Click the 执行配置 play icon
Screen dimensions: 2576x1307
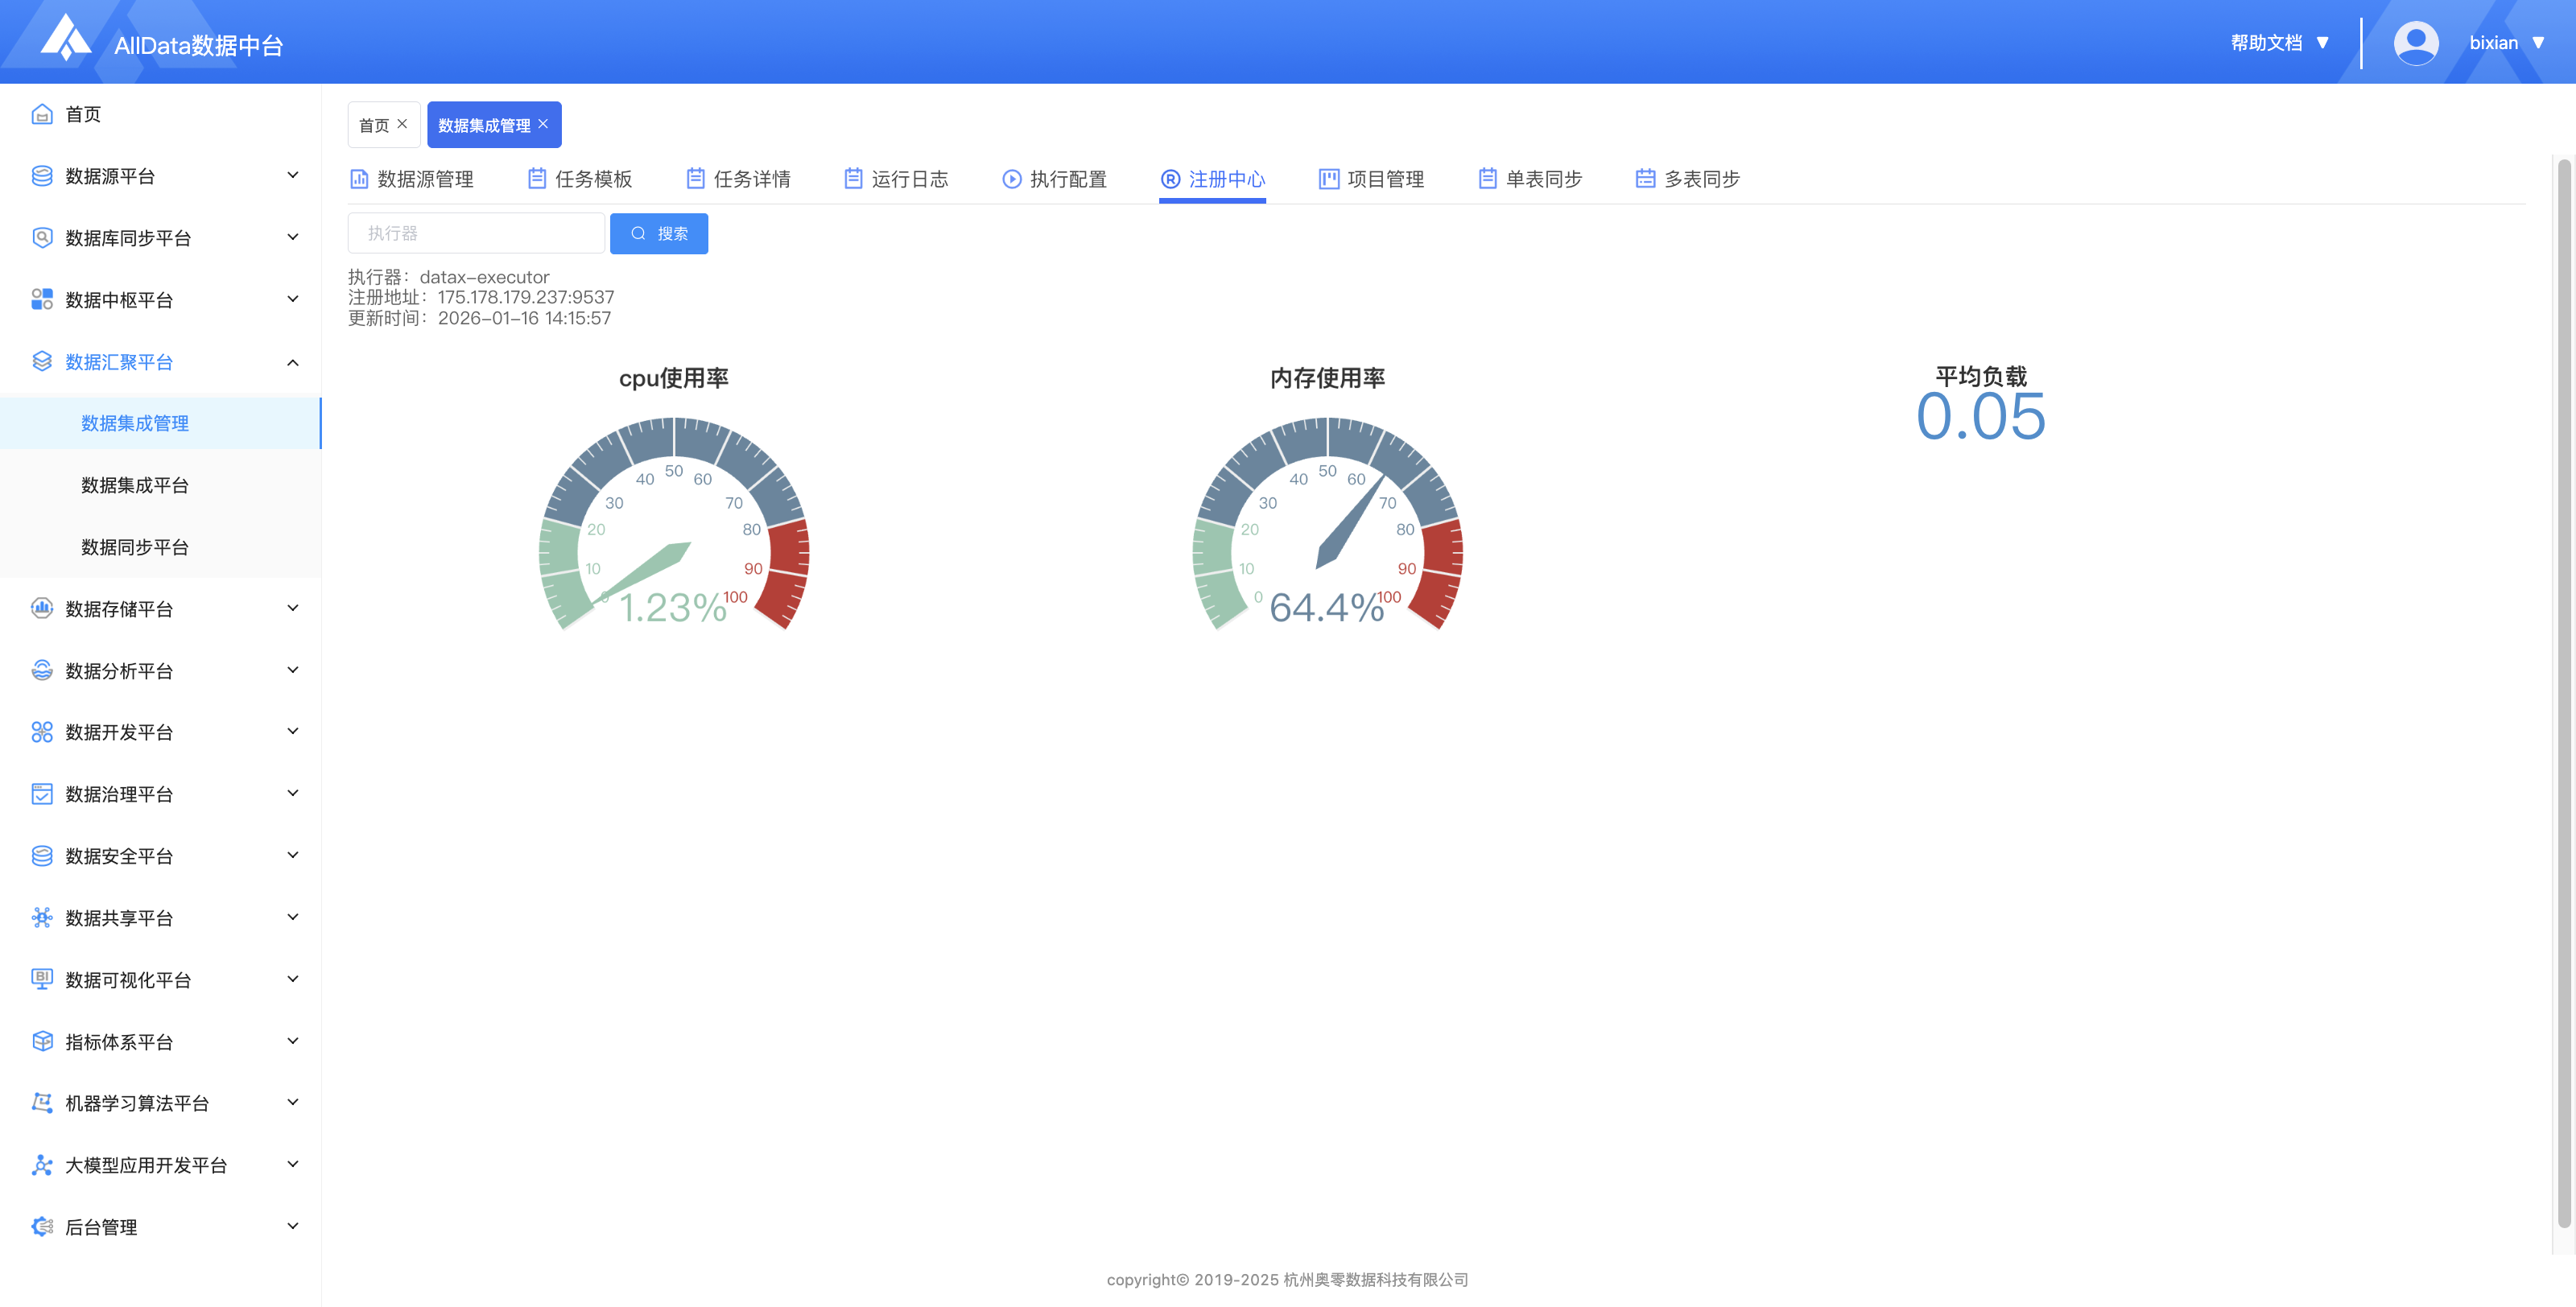[x=1011, y=179]
